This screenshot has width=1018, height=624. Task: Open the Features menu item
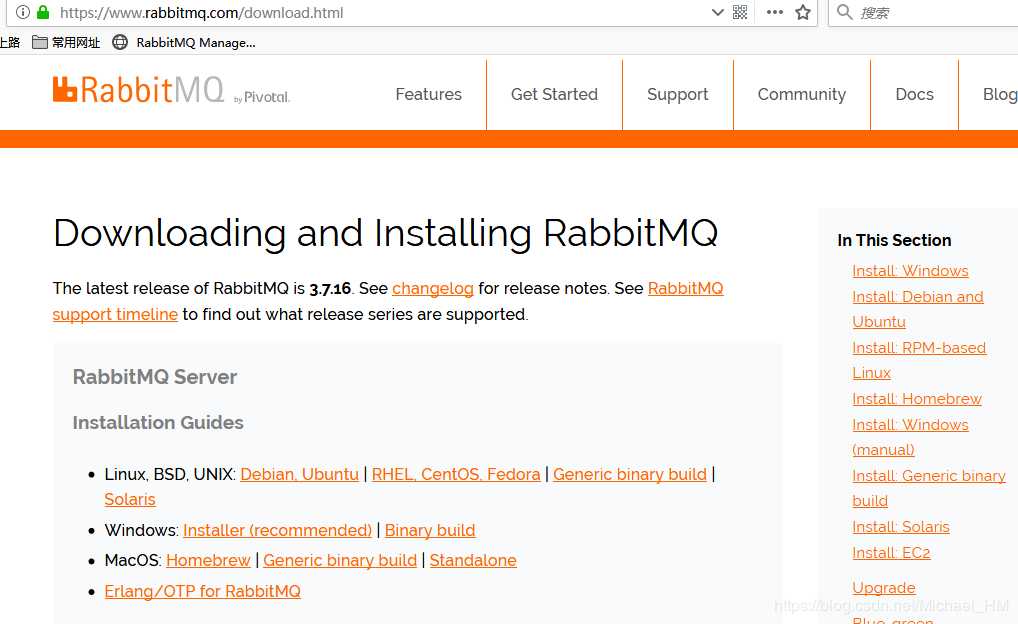[428, 95]
